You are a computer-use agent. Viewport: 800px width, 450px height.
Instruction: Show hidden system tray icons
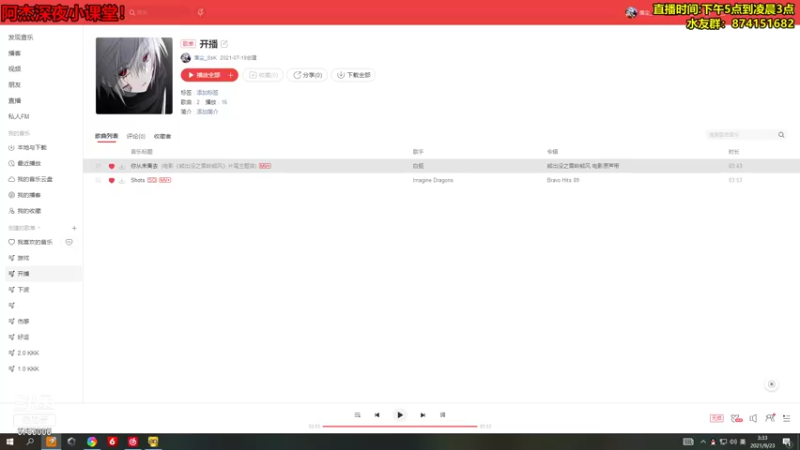pyautogui.click(x=703, y=442)
